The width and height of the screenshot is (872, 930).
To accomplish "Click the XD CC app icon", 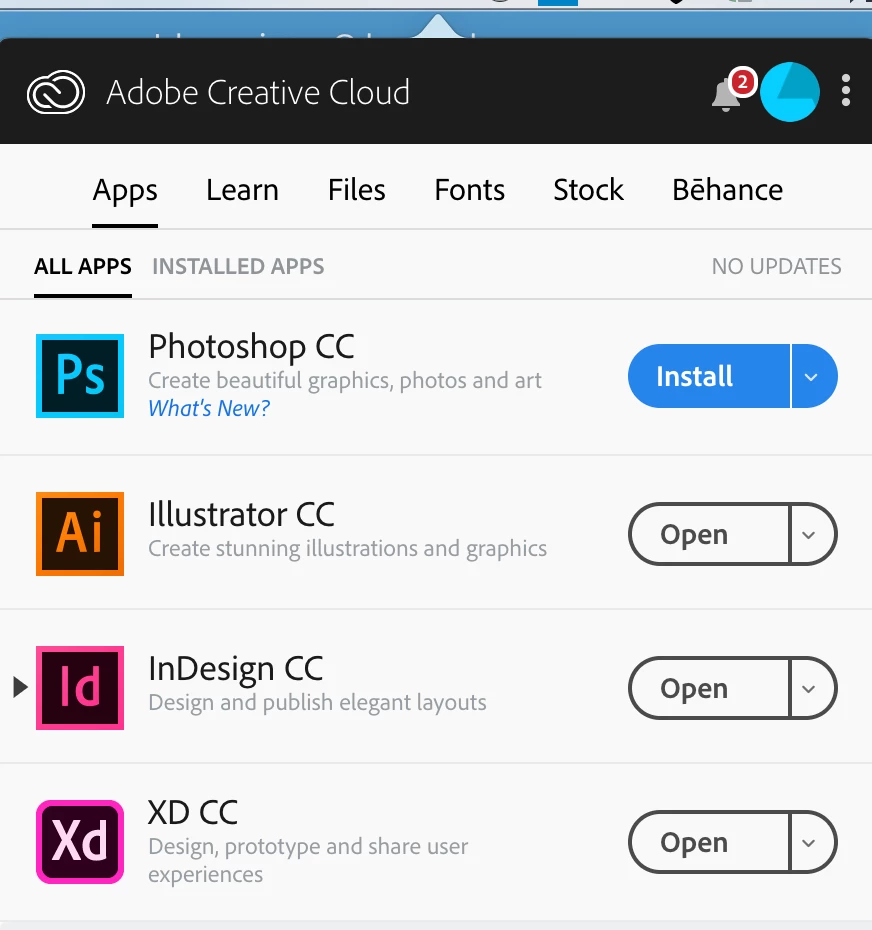I will point(80,842).
